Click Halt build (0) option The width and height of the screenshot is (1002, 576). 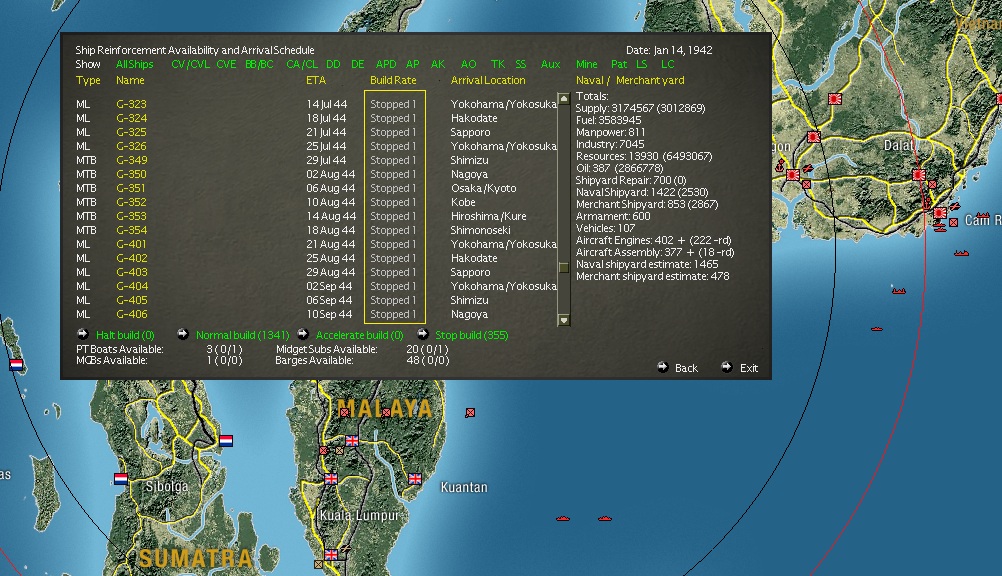[125, 335]
